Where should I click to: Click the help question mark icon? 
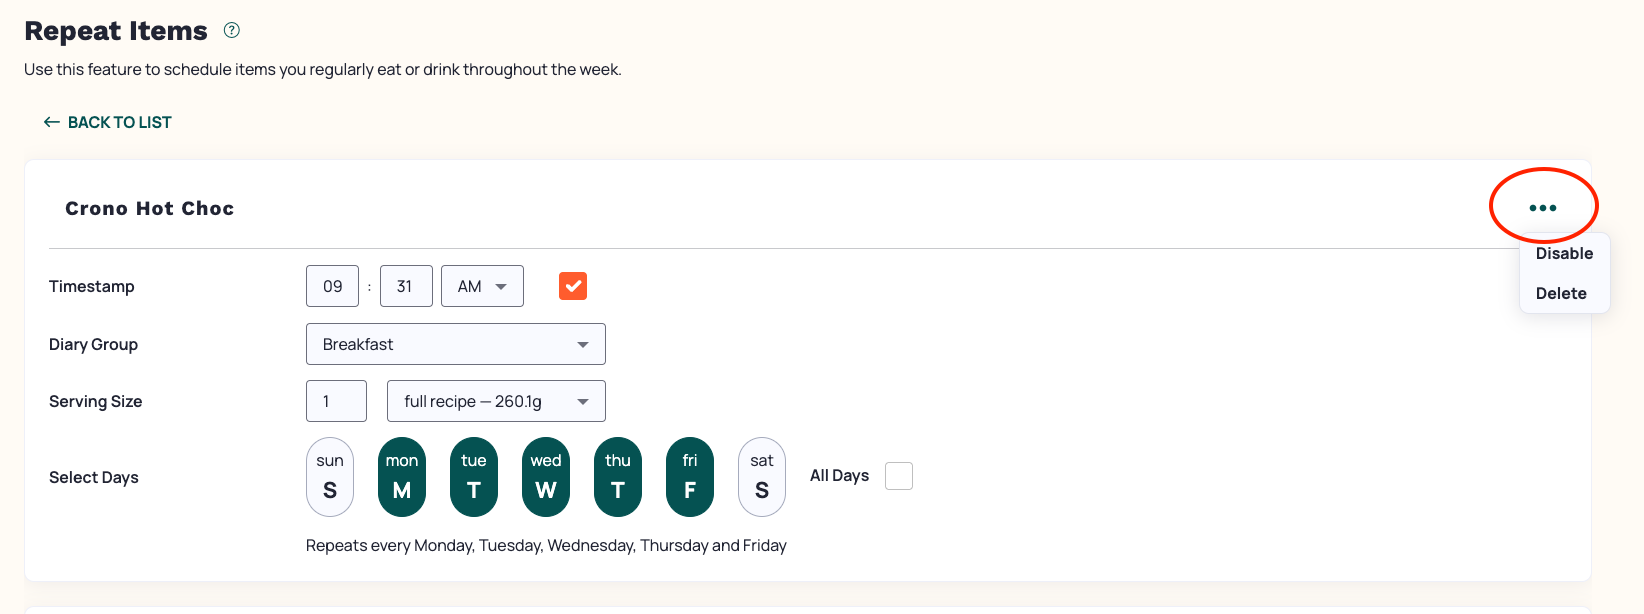tap(232, 30)
